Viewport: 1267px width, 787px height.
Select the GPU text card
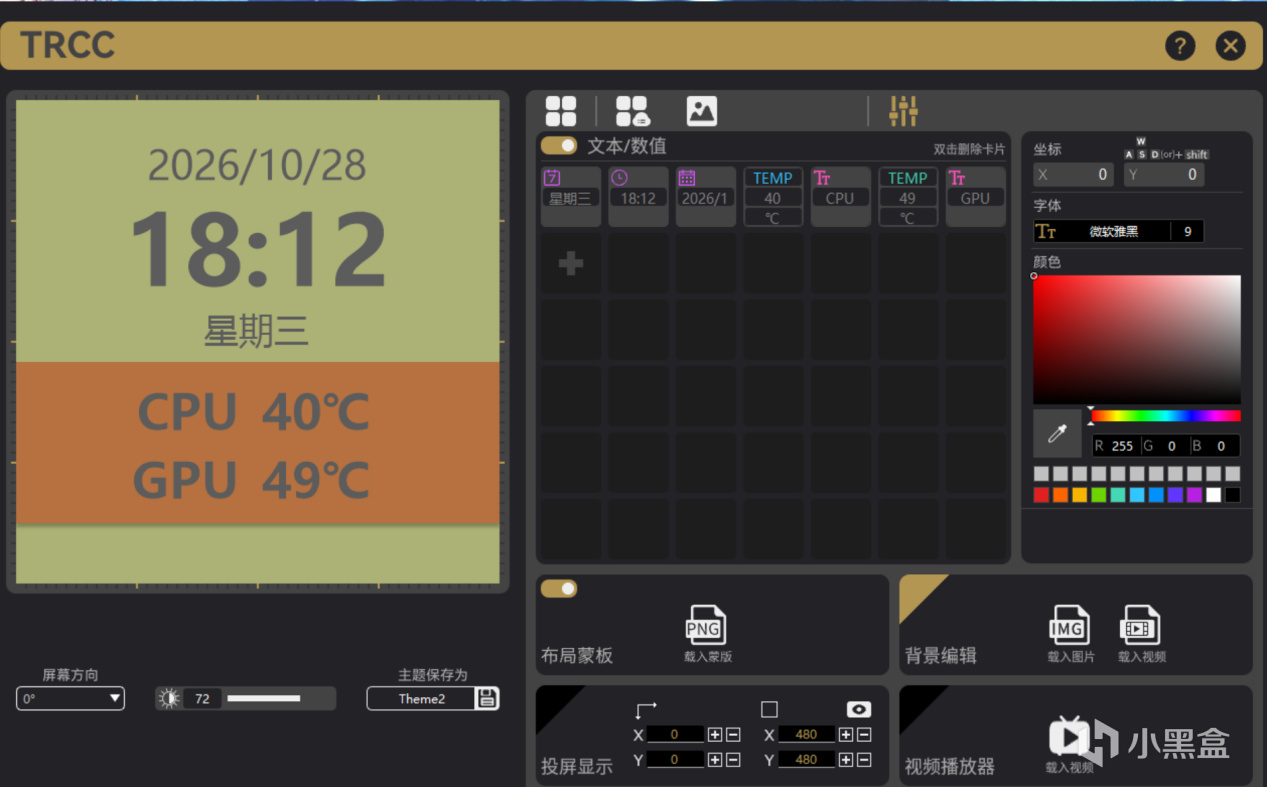tap(975, 196)
